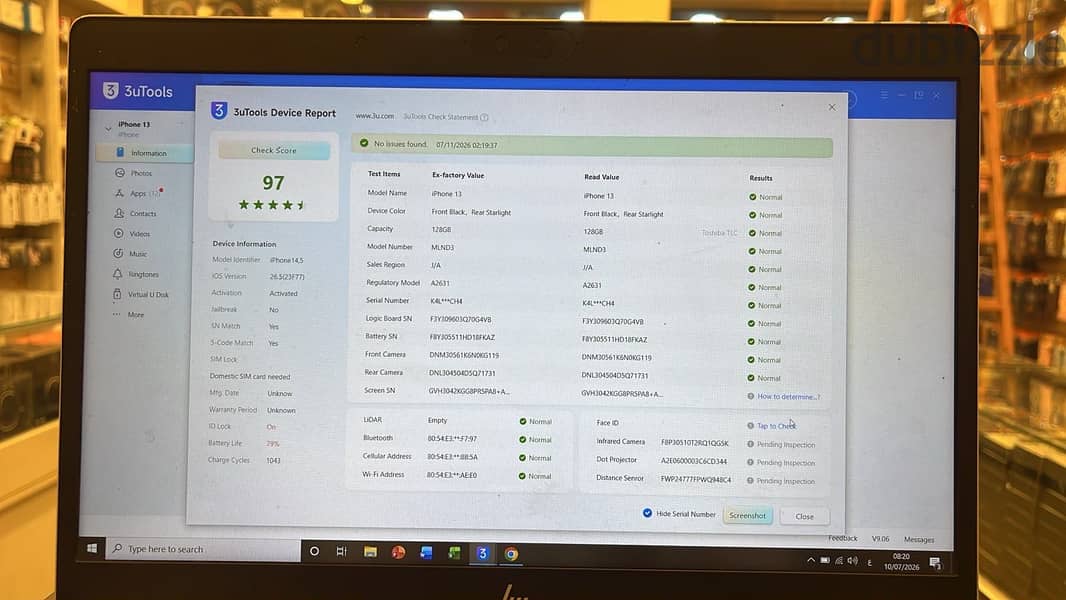1066x600 pixels.
Task: Open Photos in the 3uTools sidebar
Action: 141,173
